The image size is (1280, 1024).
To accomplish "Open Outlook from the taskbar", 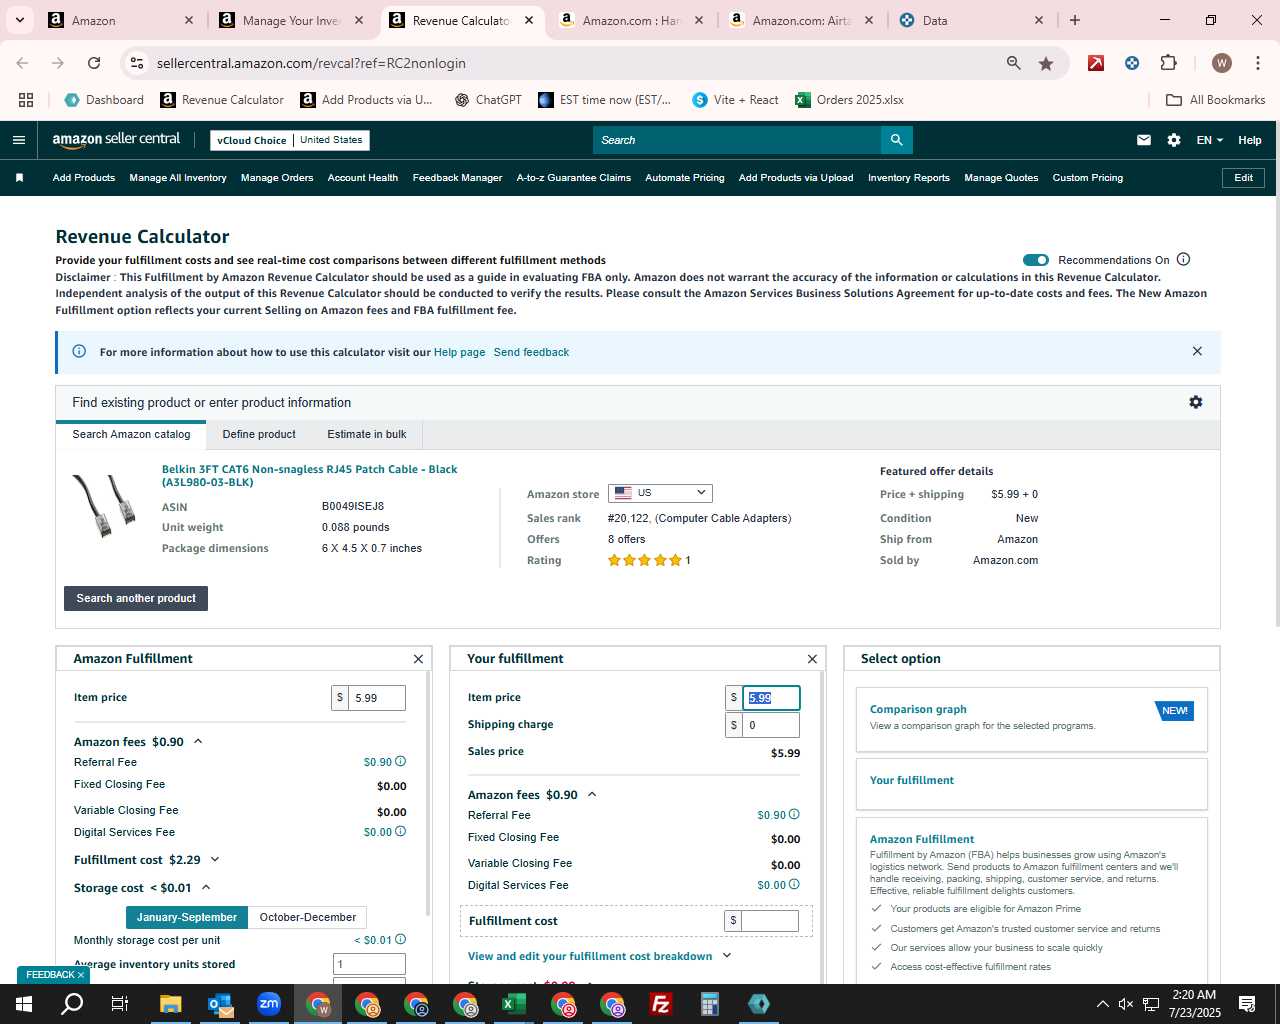I will click(x=219, y=1004).
